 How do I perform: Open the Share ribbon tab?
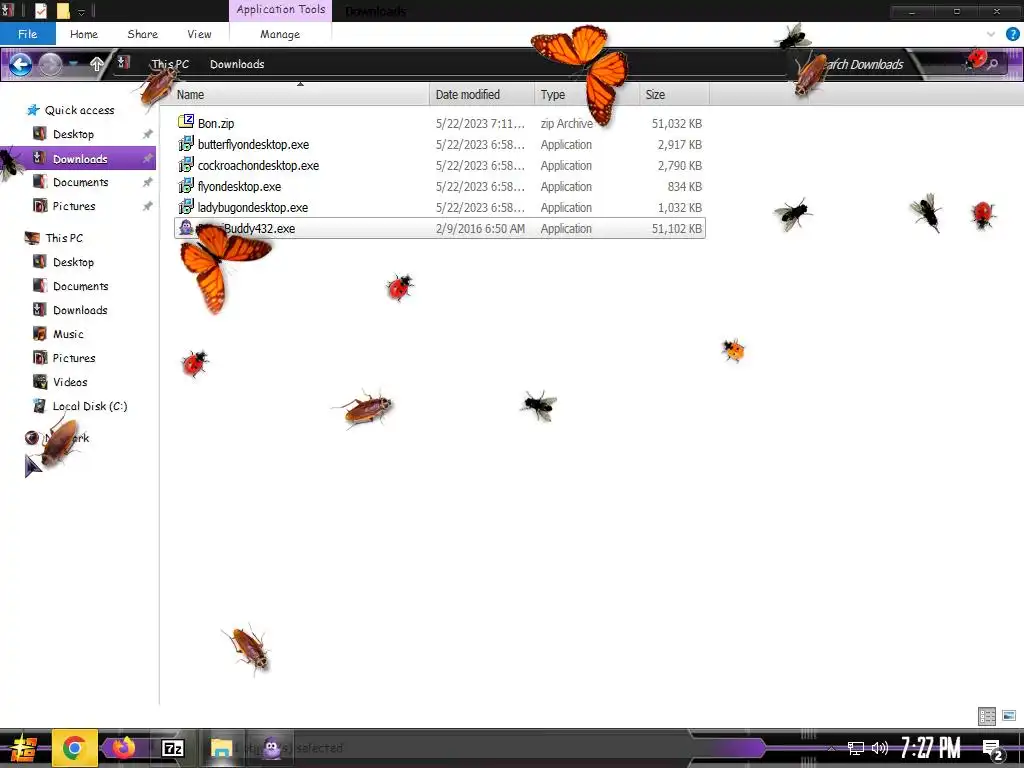(x=142, y=34)
